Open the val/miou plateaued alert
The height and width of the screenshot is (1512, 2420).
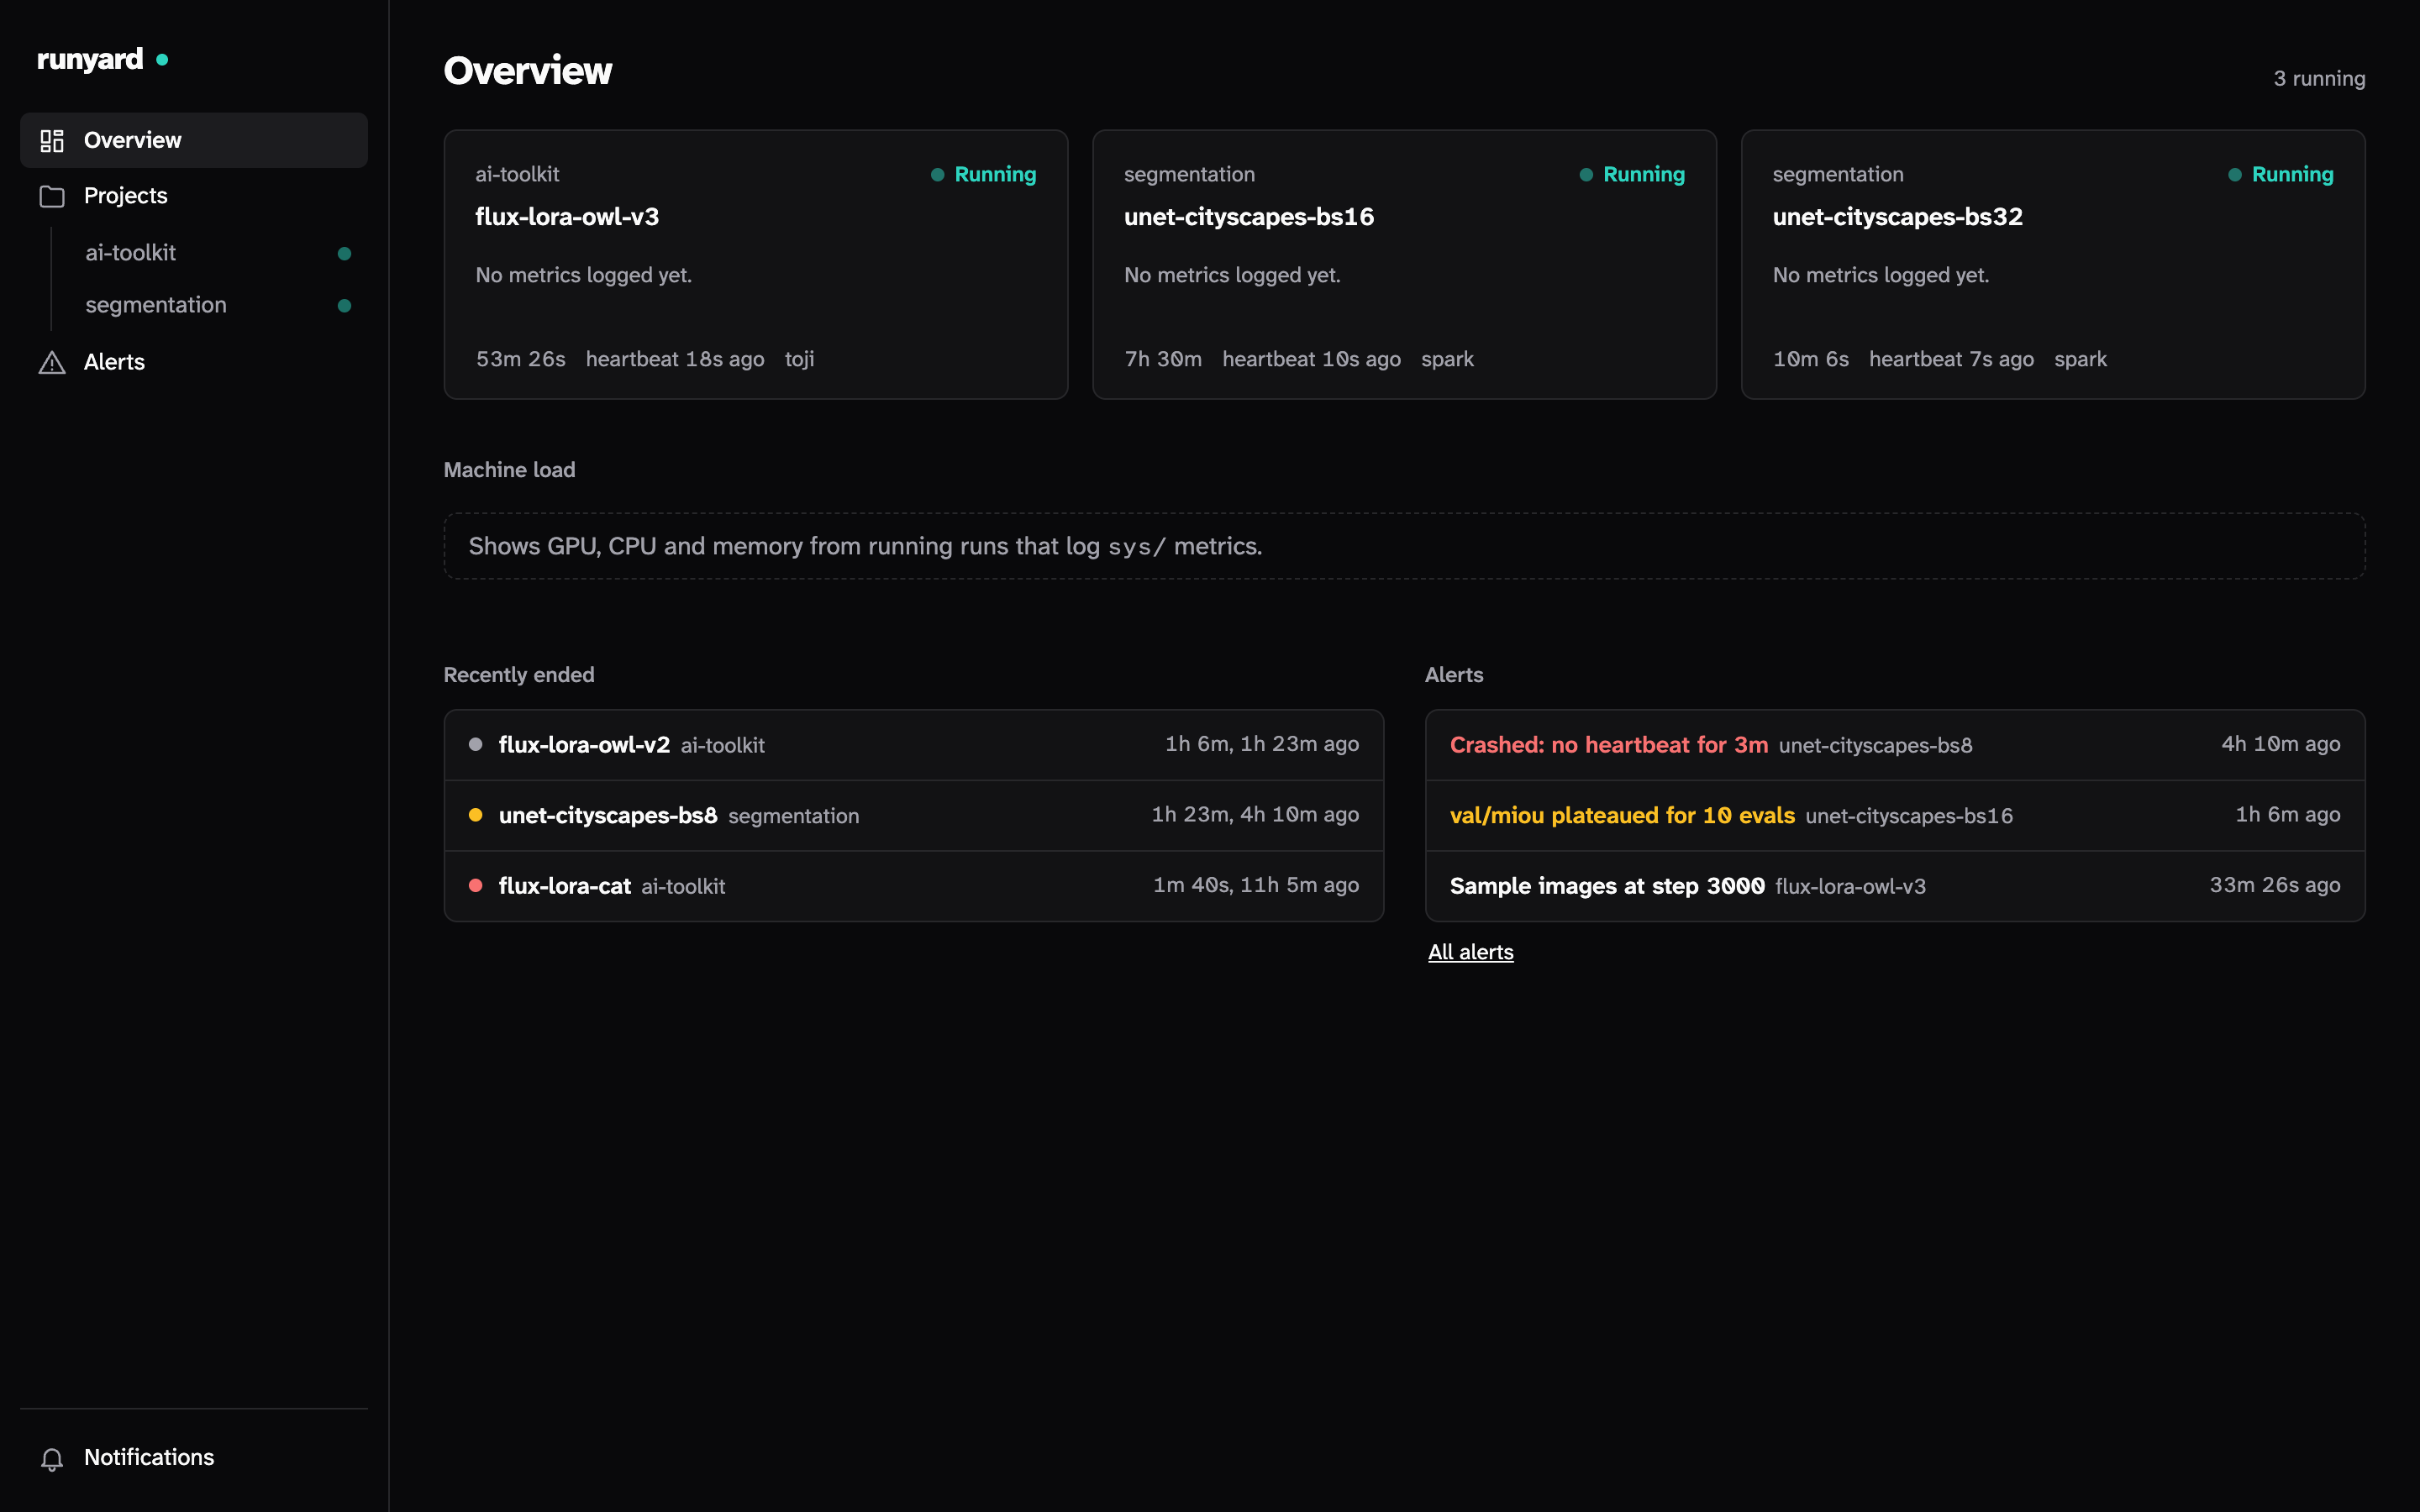1895,815
